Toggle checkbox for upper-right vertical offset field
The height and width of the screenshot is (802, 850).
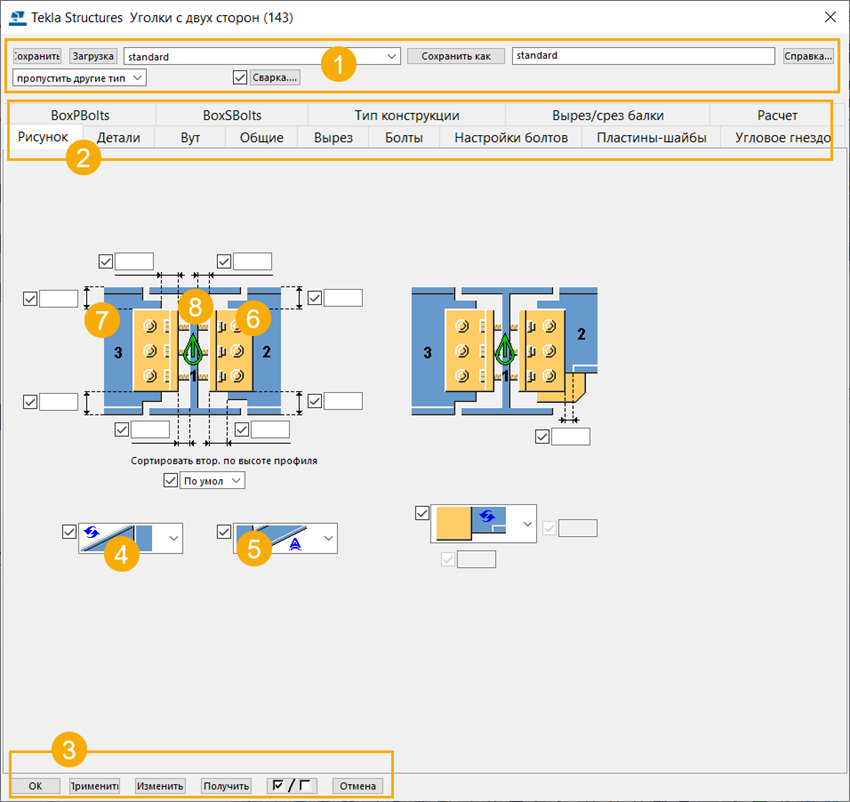315,298
